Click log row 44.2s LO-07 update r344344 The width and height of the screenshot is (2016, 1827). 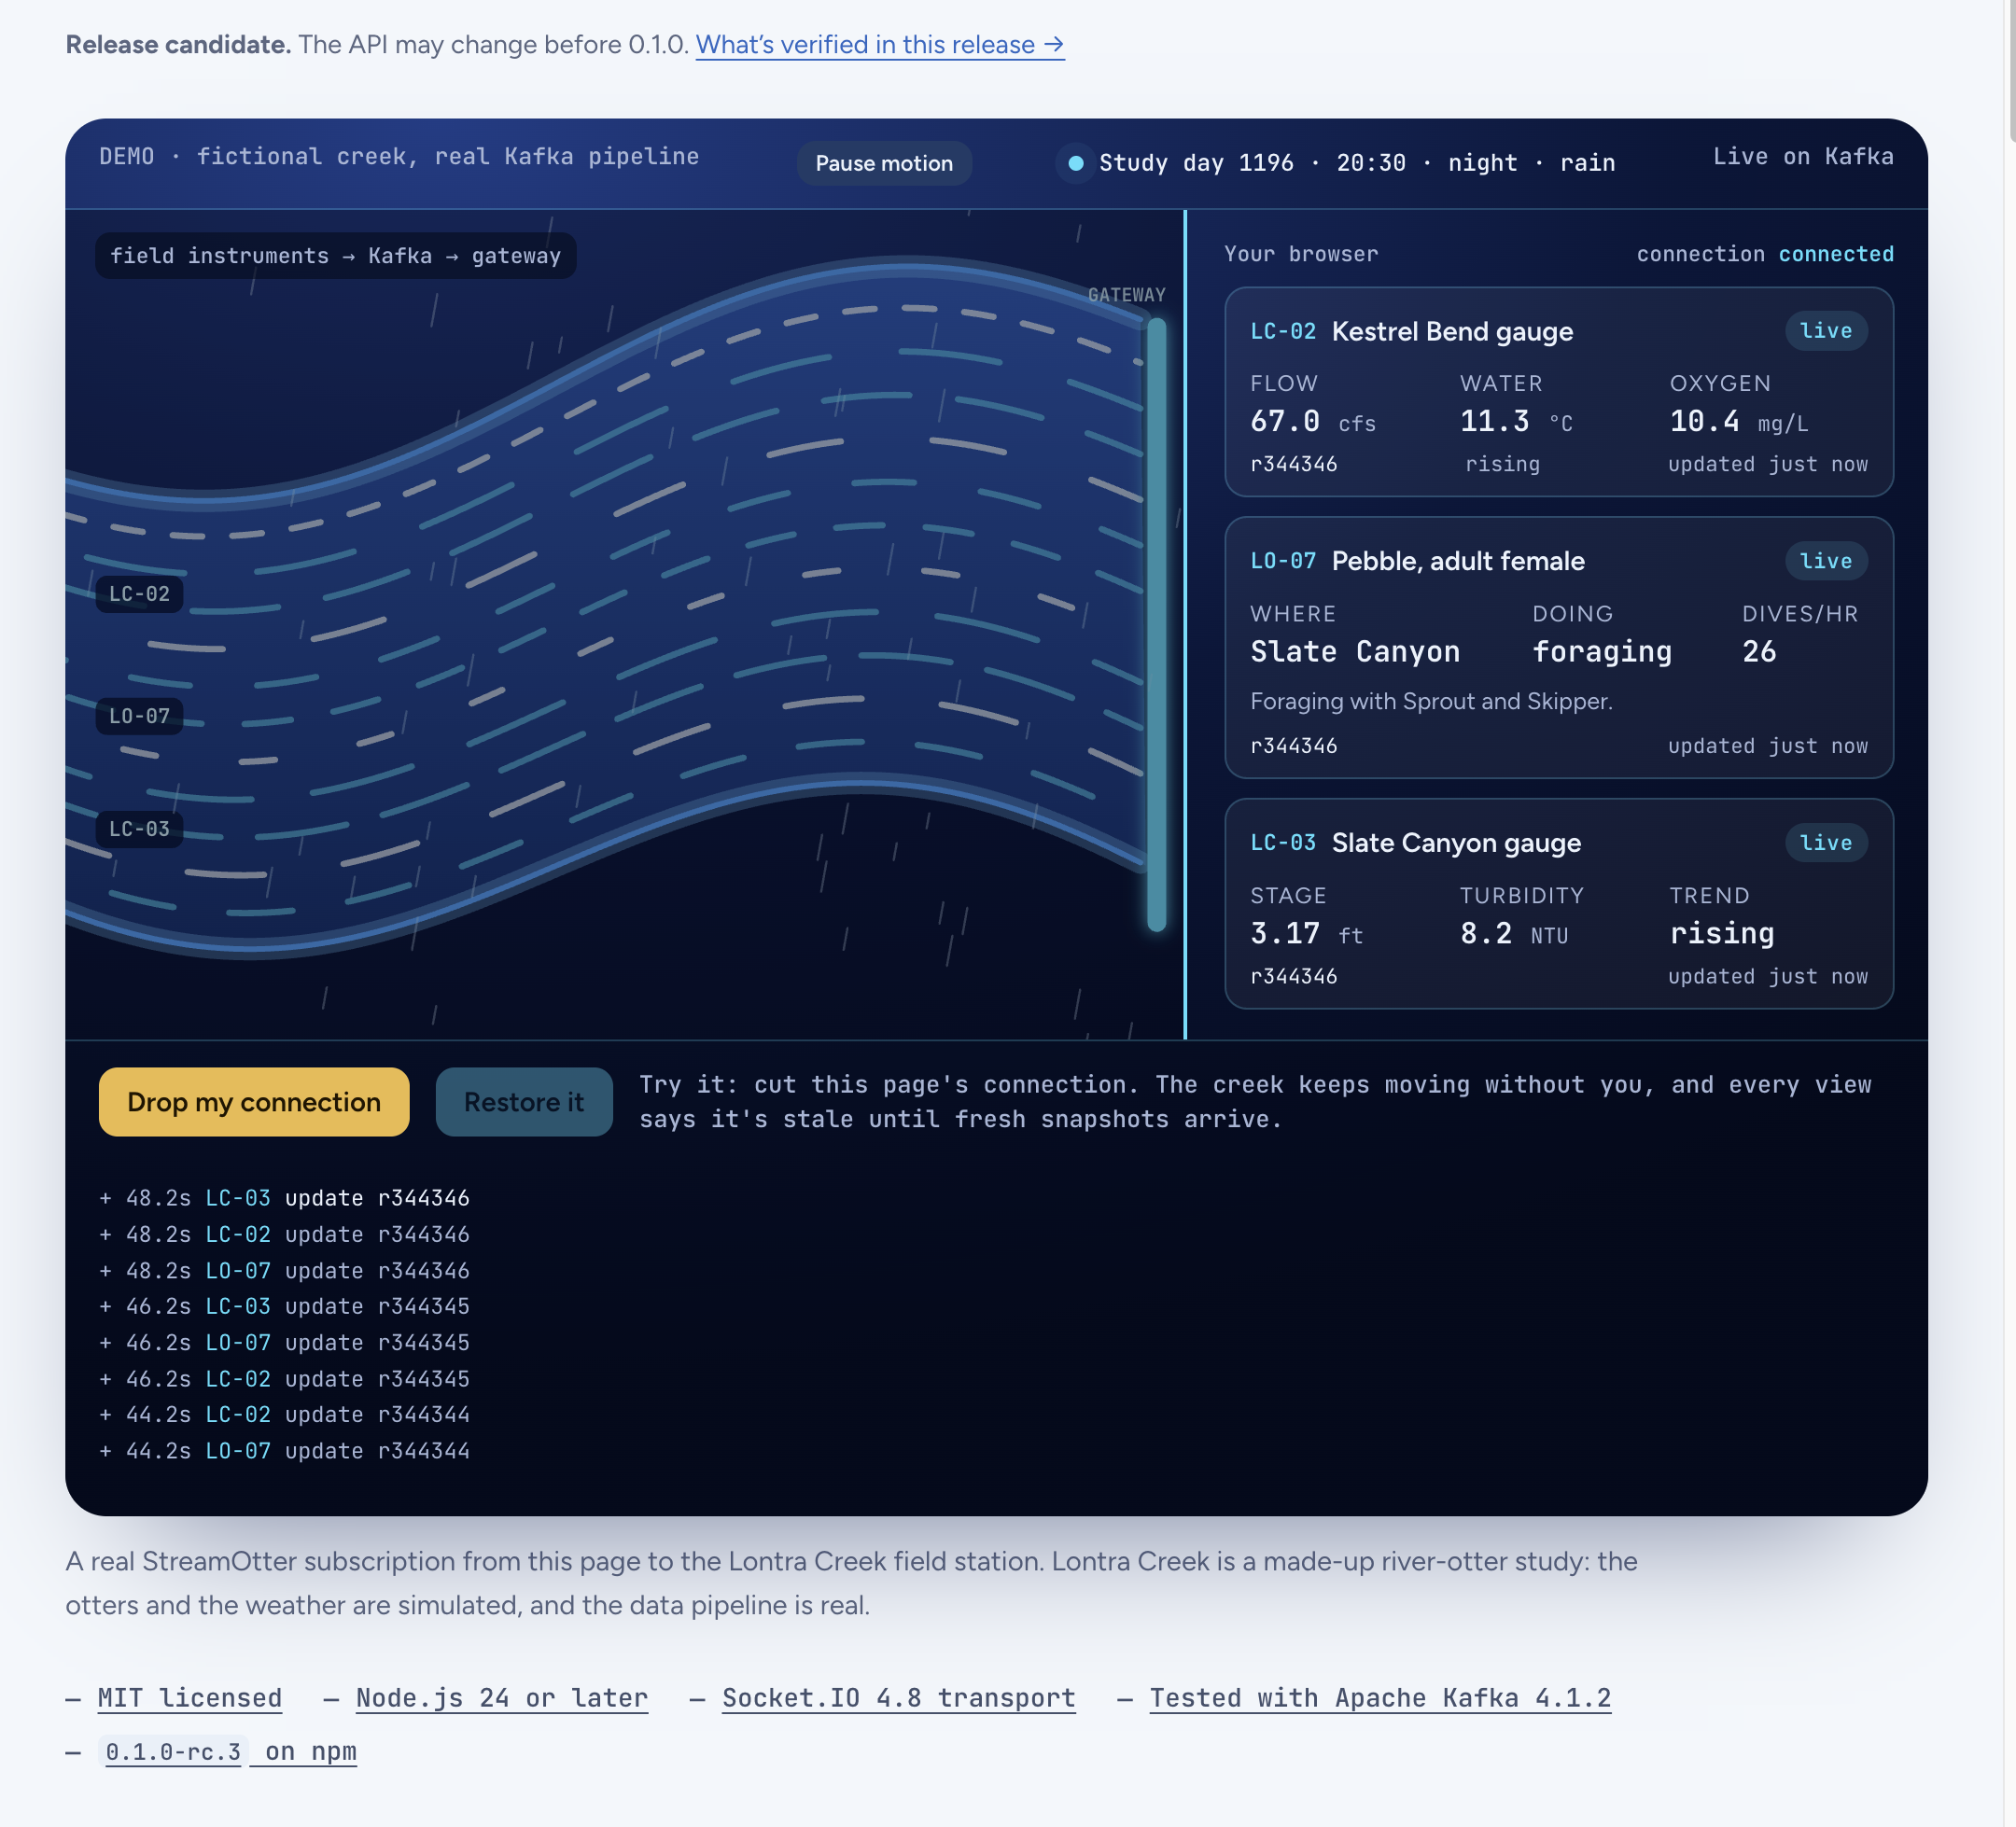pyautogui.click(x=285, y=1451)
